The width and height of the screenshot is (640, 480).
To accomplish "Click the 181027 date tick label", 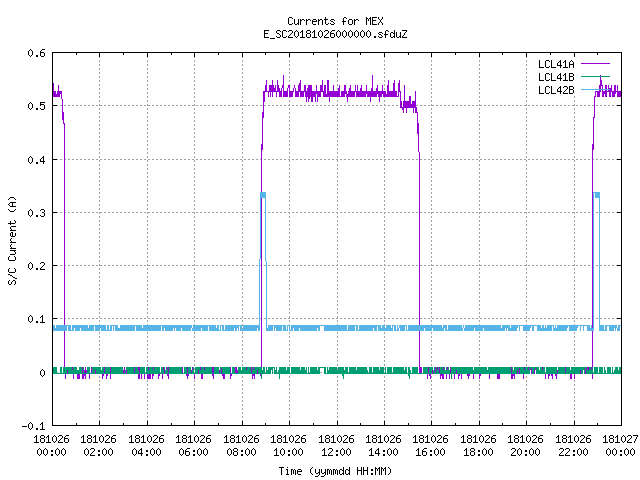I will (620, 439).
